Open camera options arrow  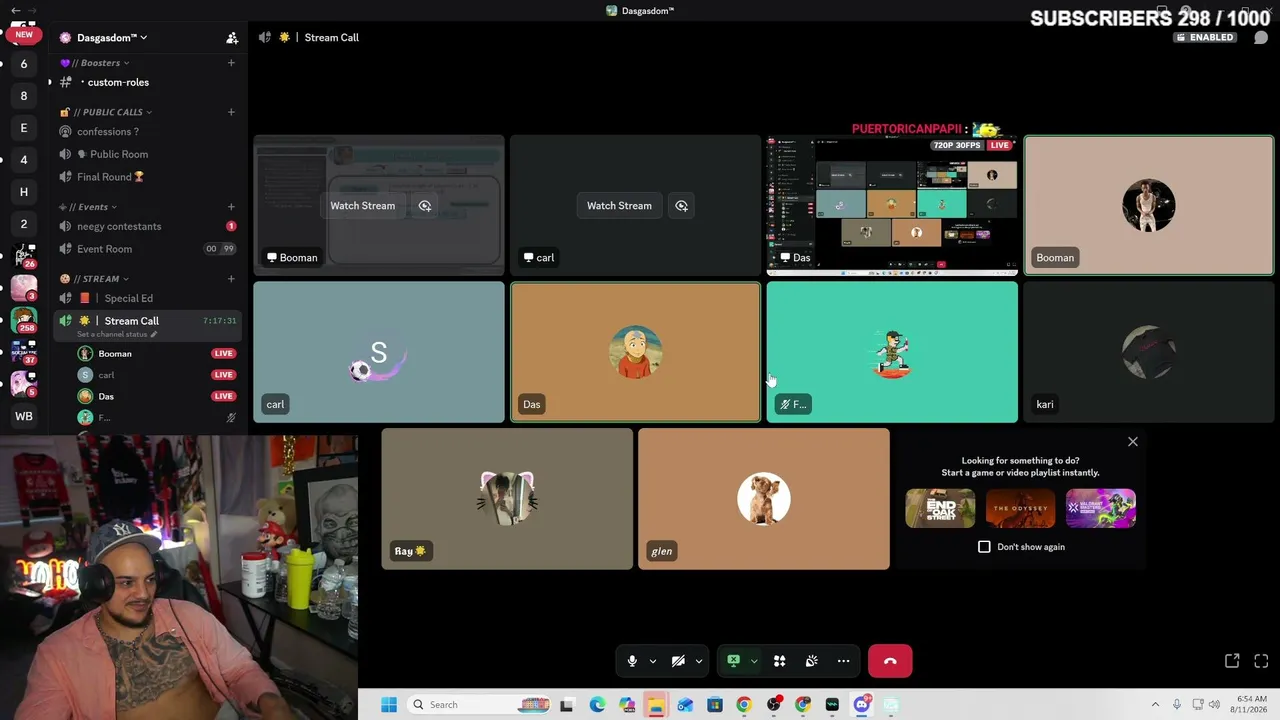[699, 661]
